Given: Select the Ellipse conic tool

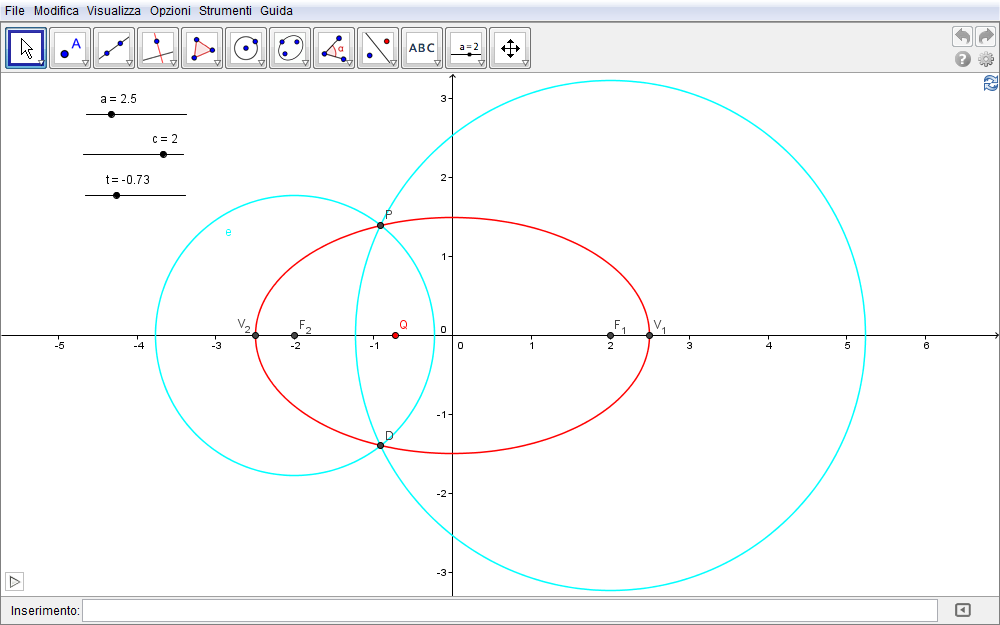Looking at the screenshot, I should click(x=290, y=48).
